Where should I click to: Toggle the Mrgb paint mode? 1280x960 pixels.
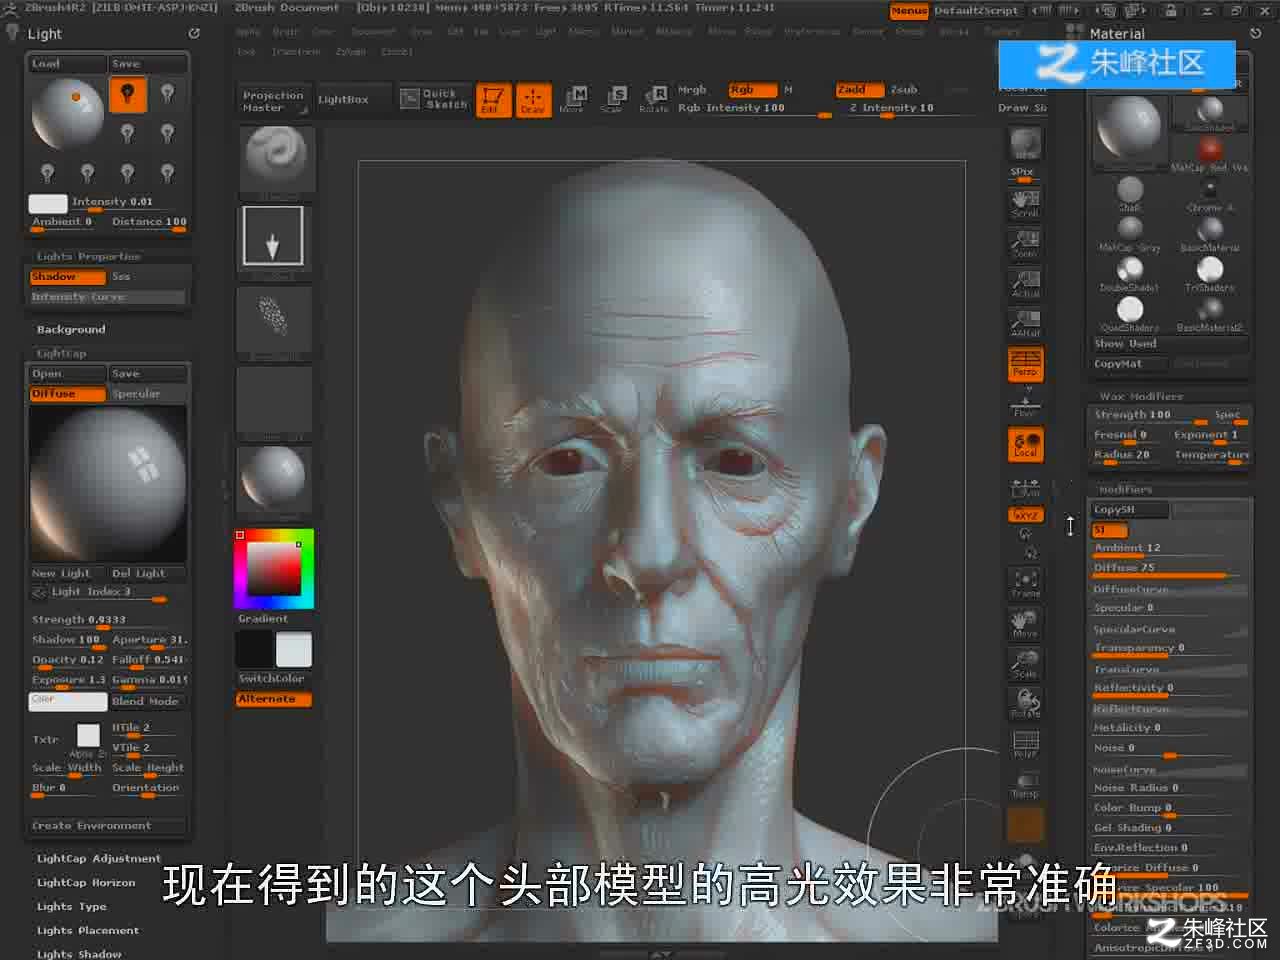tap(692, 89)
